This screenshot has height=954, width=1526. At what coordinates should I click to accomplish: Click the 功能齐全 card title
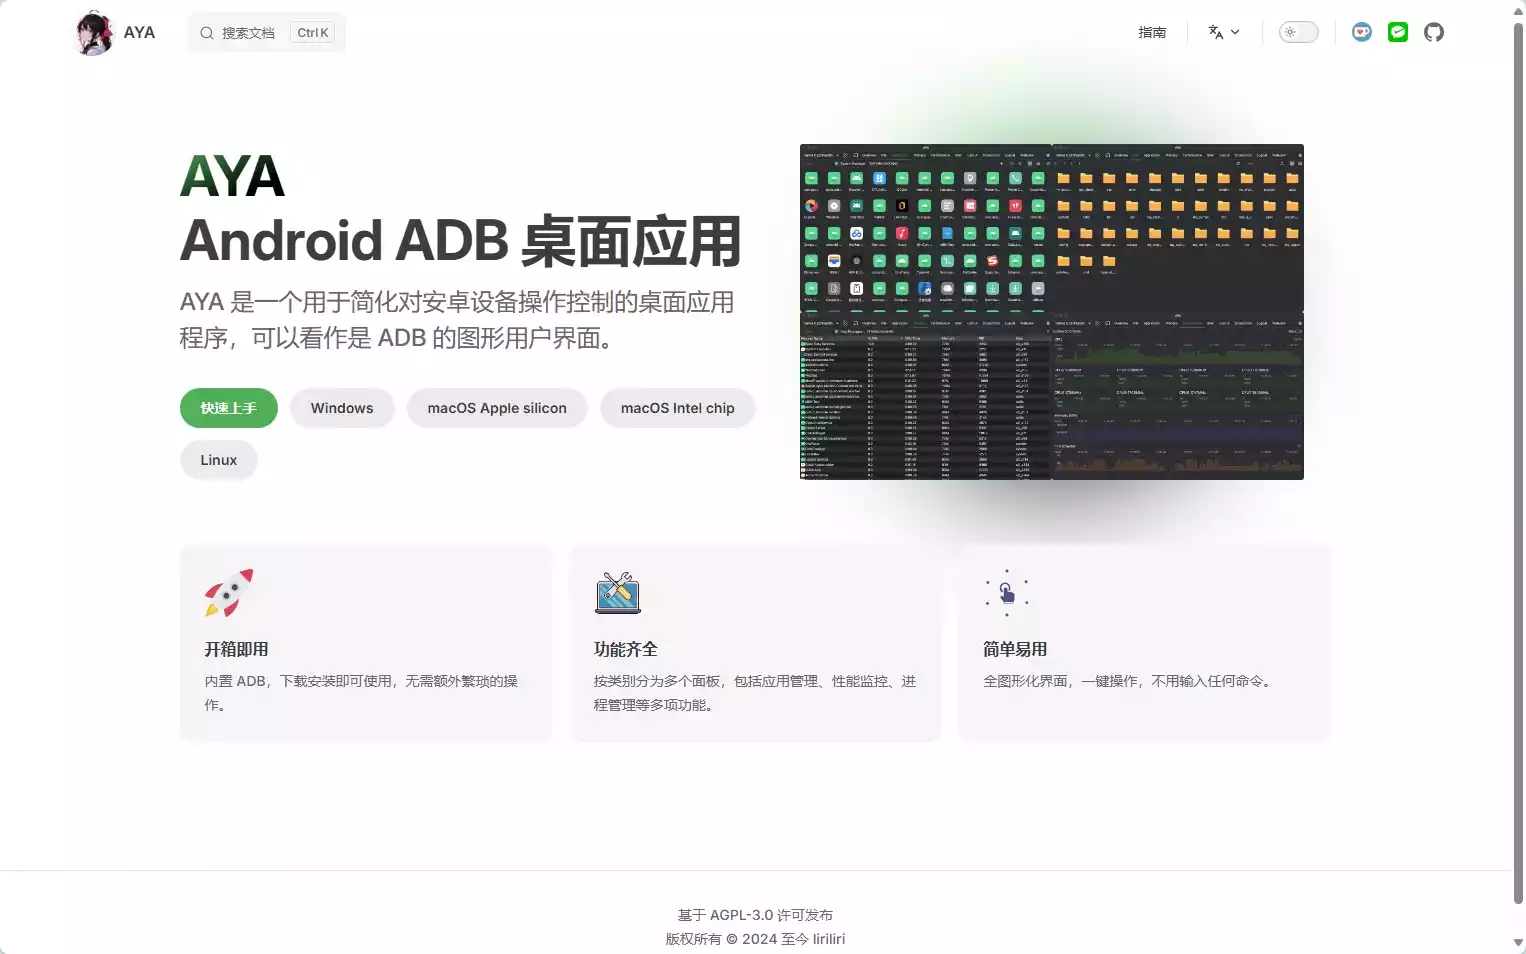[626, 649]
